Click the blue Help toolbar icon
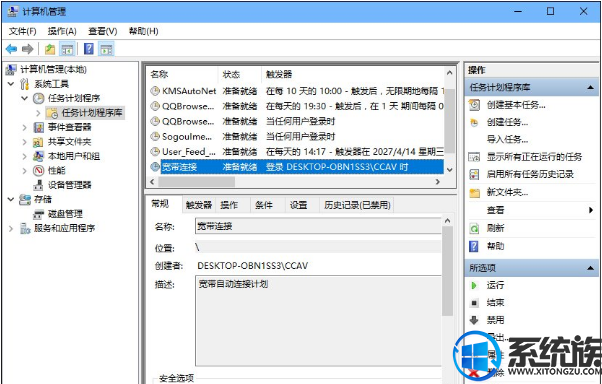 89,49
